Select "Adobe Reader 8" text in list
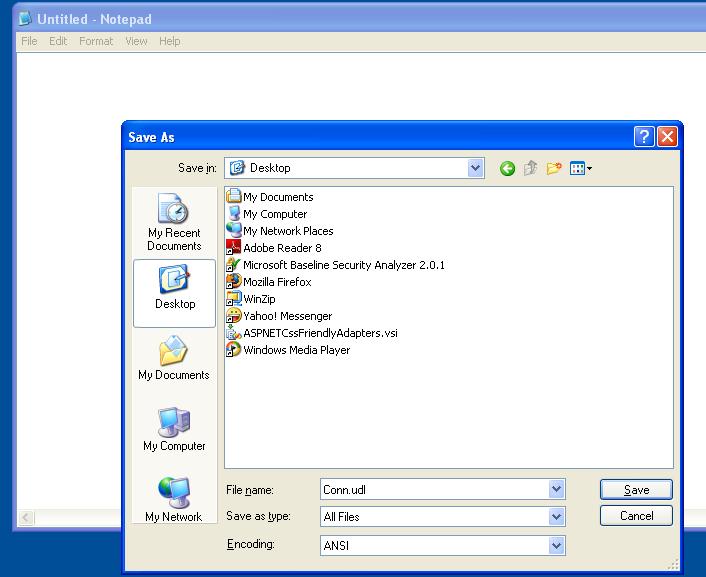The image size is (706, 577). (x=282, y=248)
